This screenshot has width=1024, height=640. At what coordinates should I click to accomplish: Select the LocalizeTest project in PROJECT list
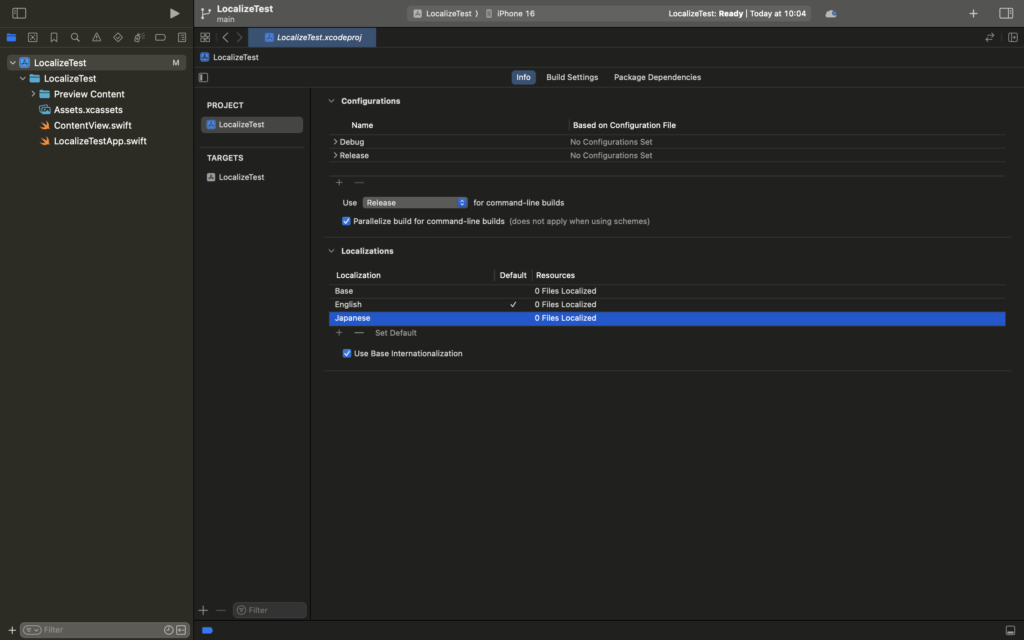252,124
